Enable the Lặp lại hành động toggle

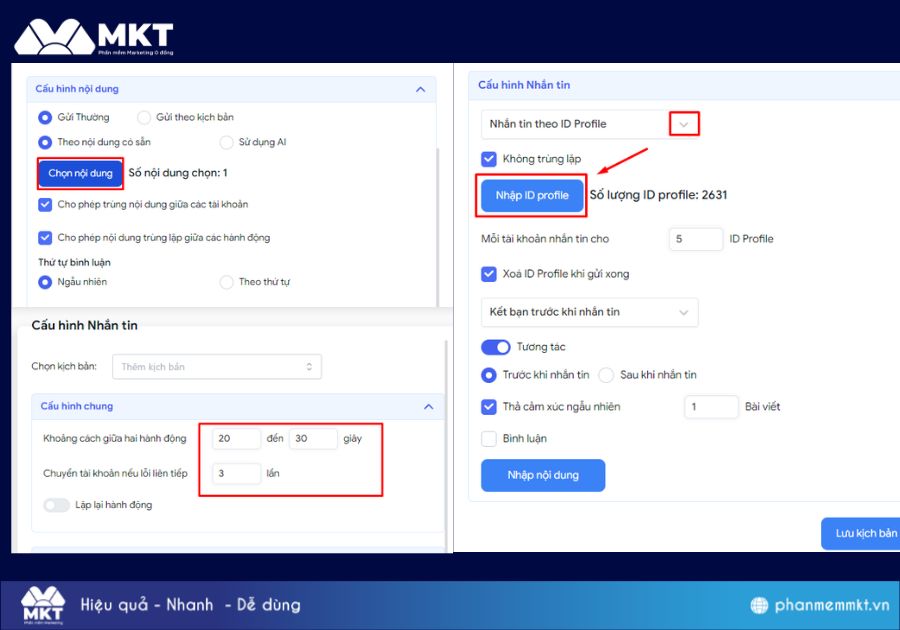point(57,505)
